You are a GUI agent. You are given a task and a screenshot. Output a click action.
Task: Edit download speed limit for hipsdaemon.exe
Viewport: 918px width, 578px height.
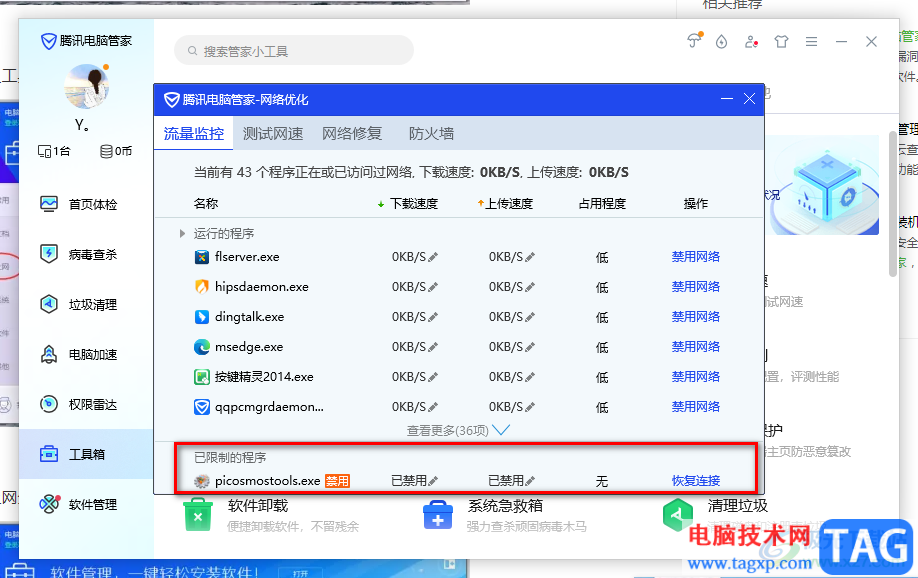pyautogui.click(x=433, y=286)
